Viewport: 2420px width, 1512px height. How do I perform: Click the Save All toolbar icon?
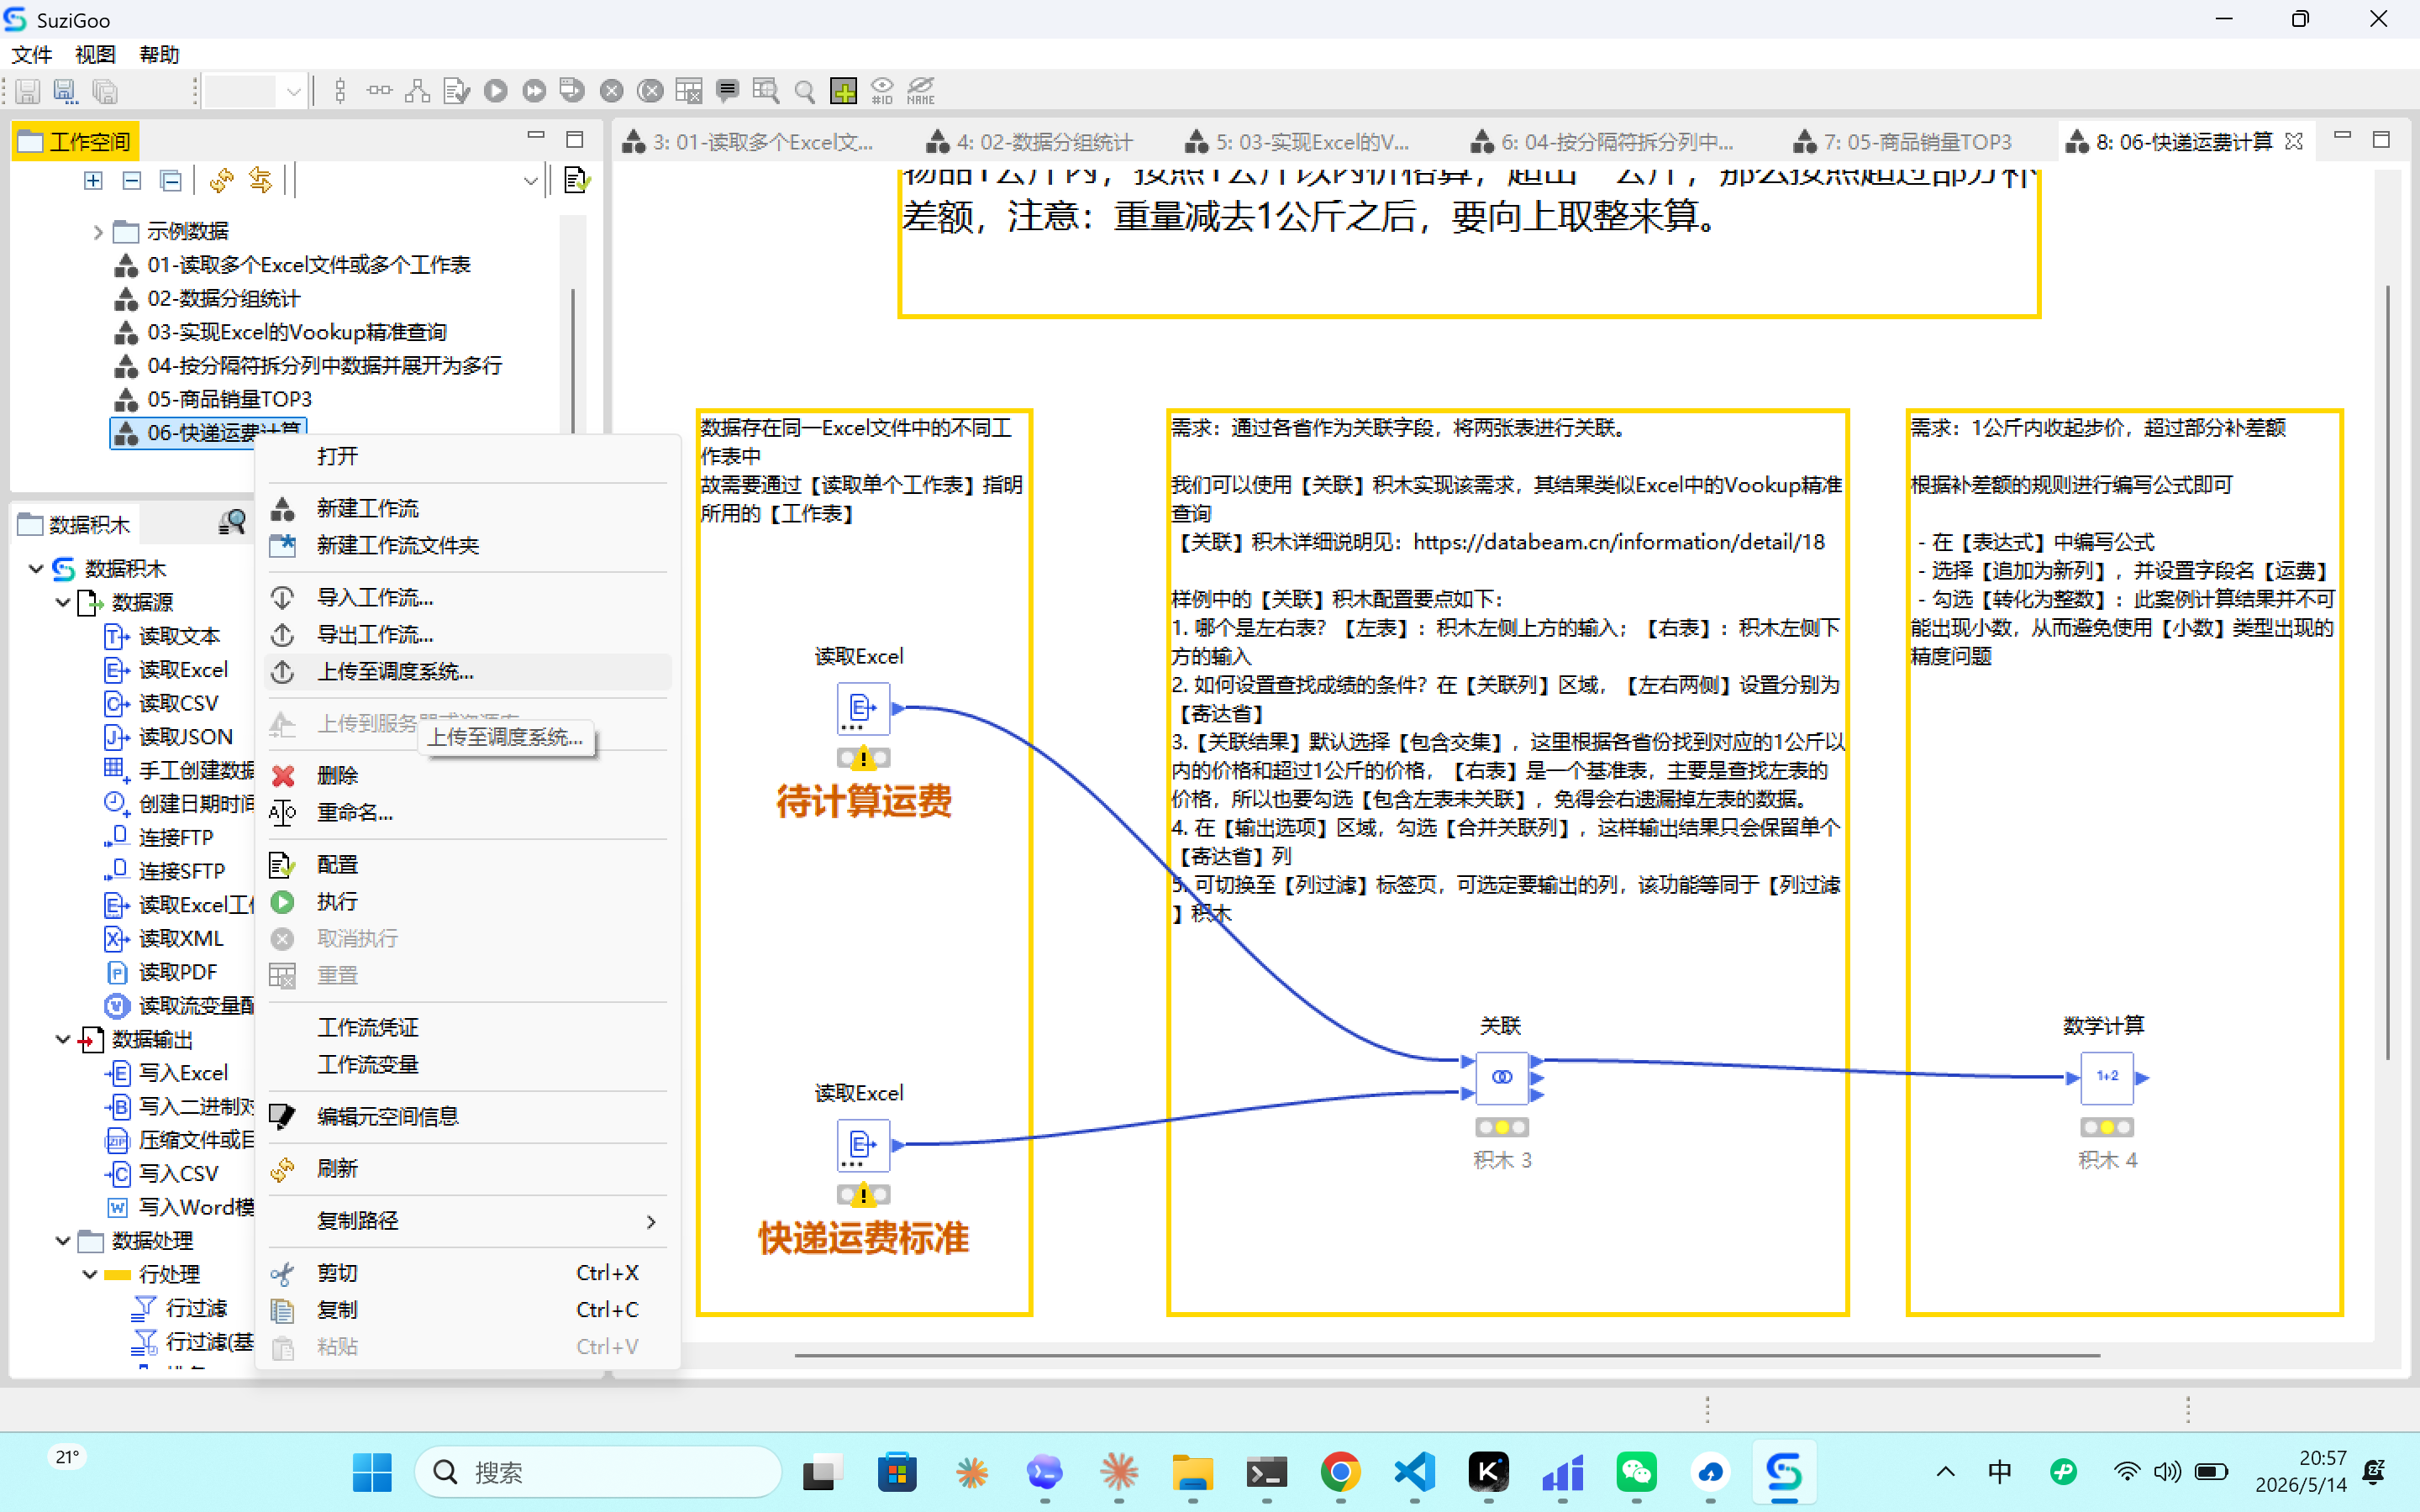104,91
